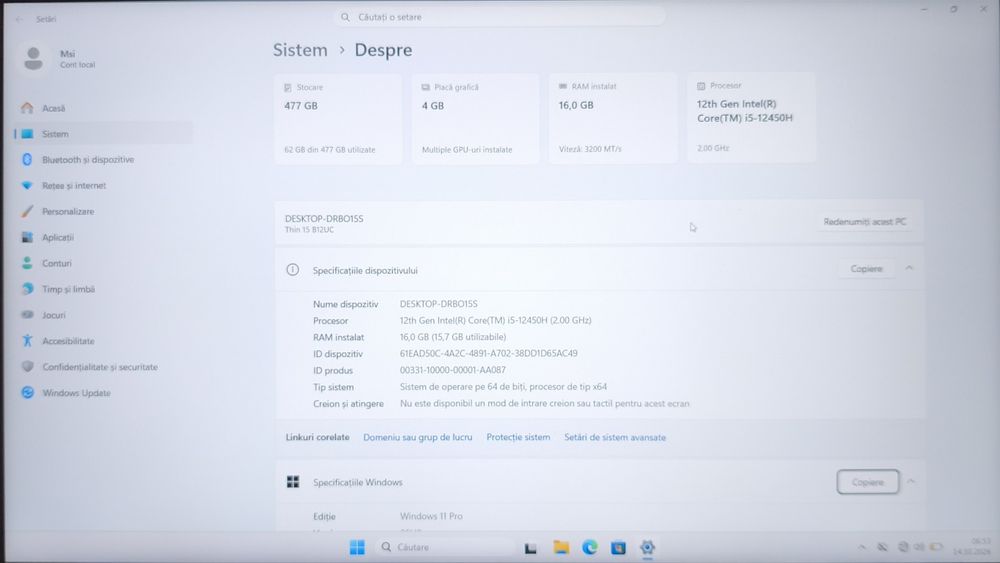
Task: Collapse the Specificațiile dispozitivului section
Action: point(909,268)
